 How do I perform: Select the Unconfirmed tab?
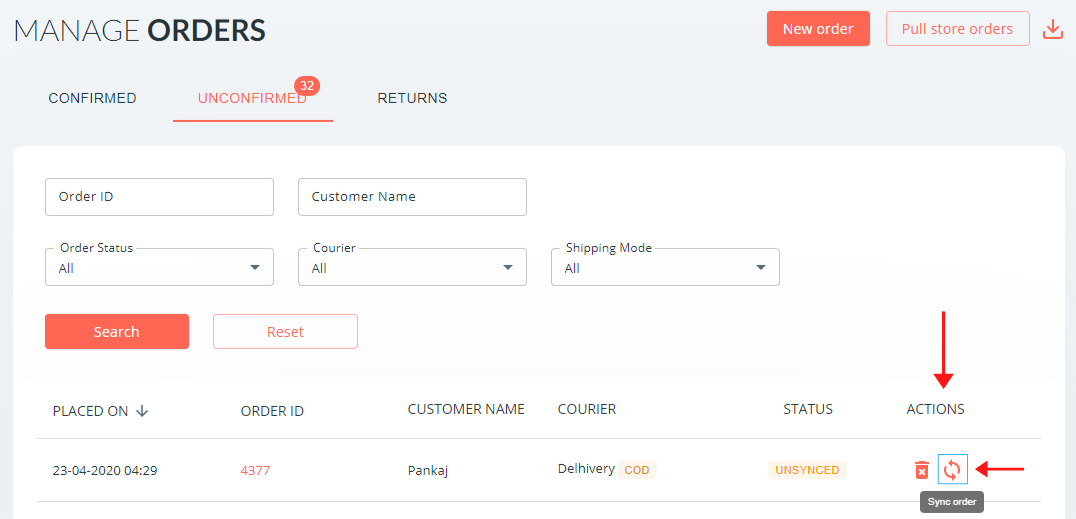pos(252,98)
